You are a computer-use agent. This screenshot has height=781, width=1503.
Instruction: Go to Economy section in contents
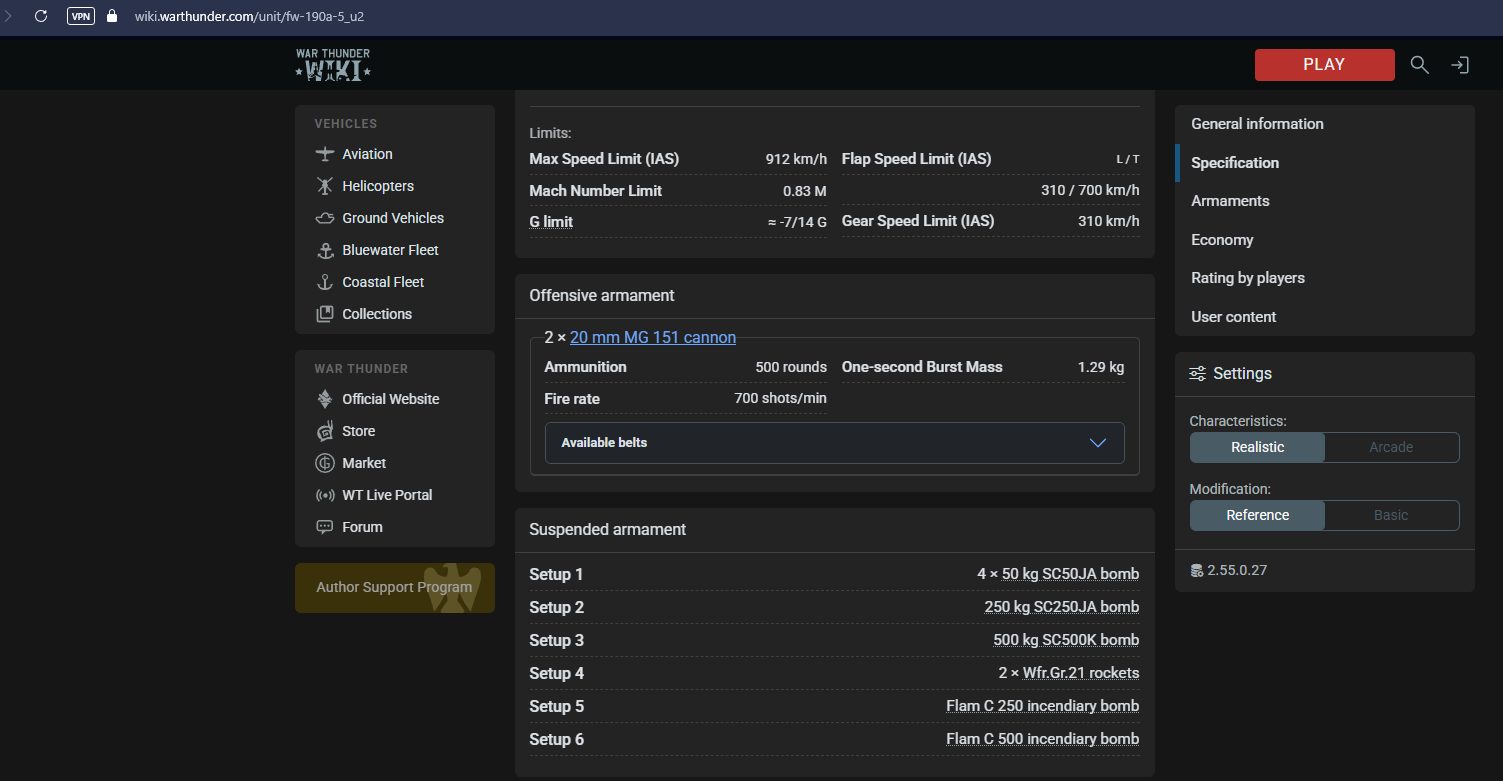pos(1222,240)
